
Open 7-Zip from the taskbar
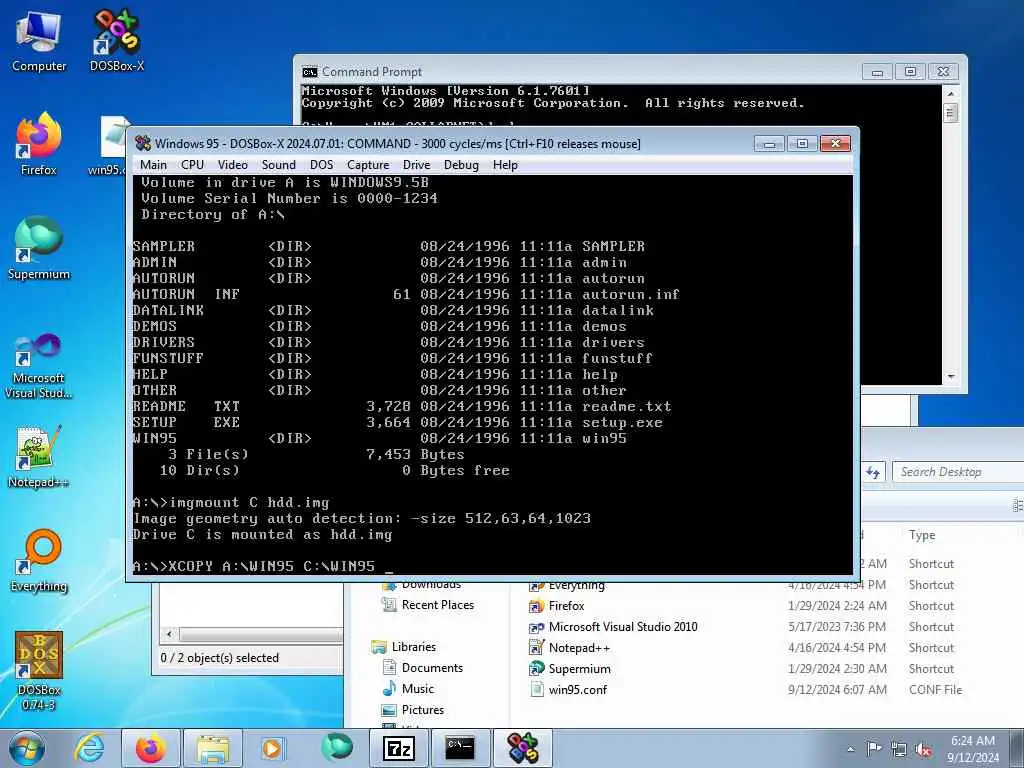click(x=398, y=748)
